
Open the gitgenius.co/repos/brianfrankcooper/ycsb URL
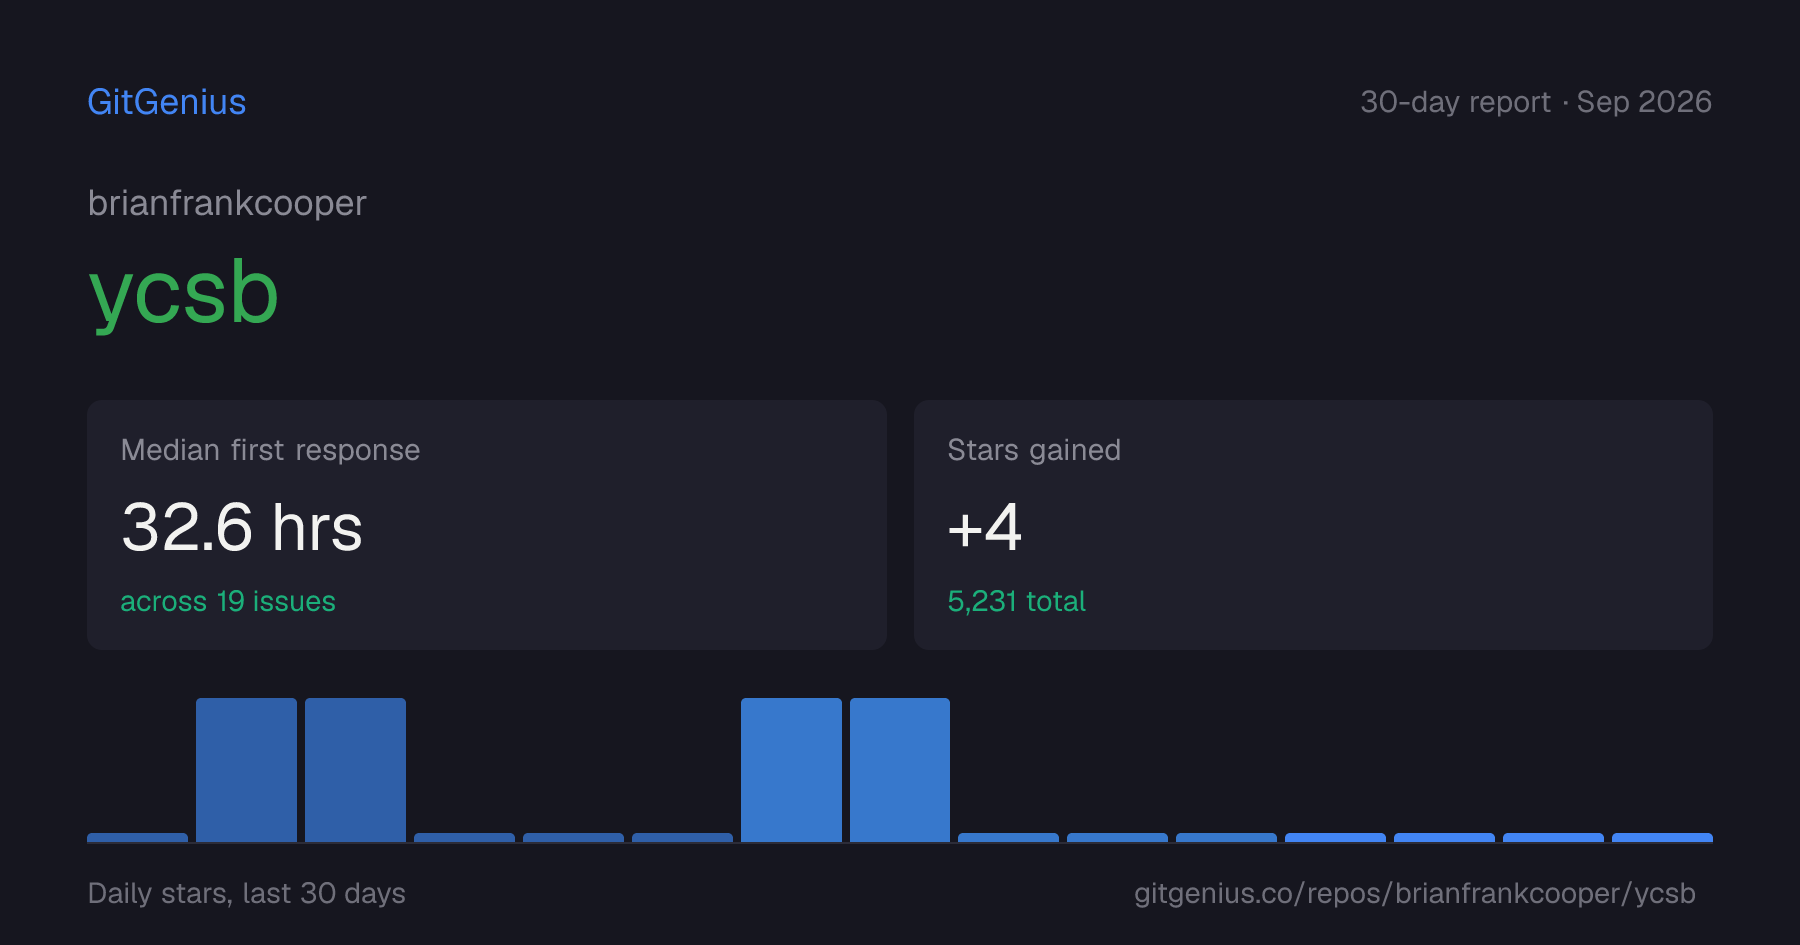click(x=1415, y=893)
